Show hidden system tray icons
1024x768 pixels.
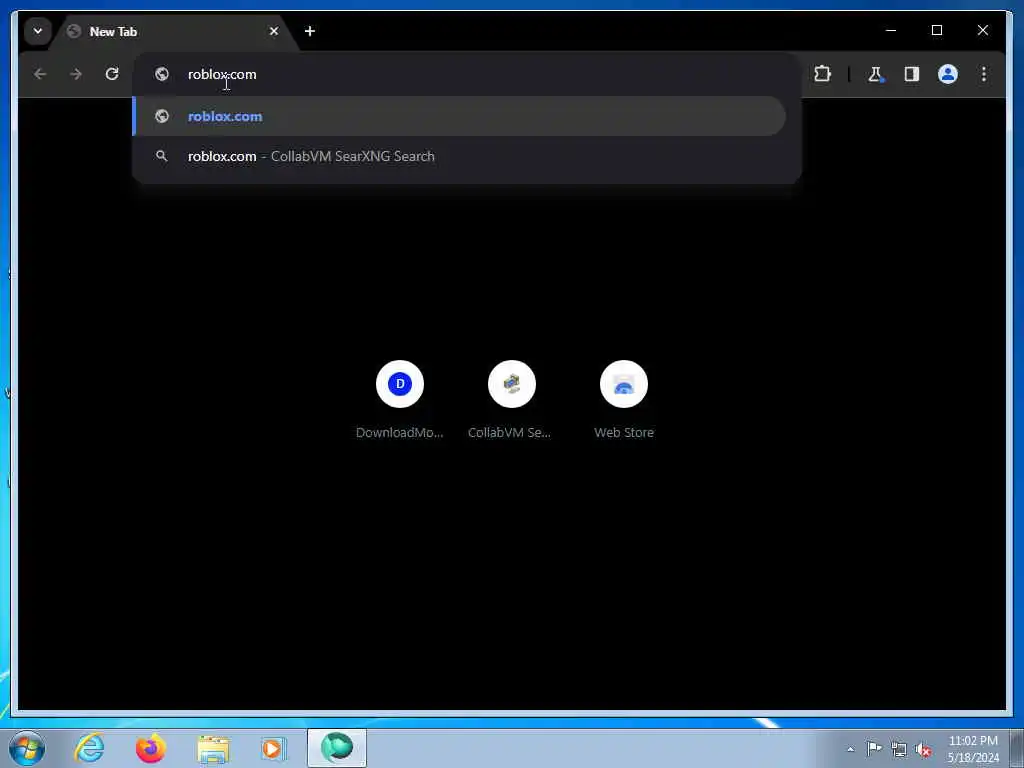(x=850, y=750)
